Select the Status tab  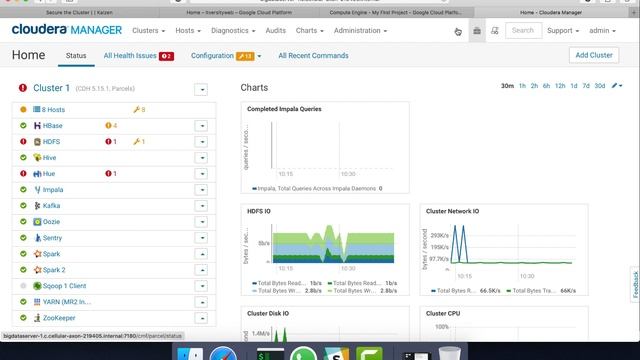(76, 56)
